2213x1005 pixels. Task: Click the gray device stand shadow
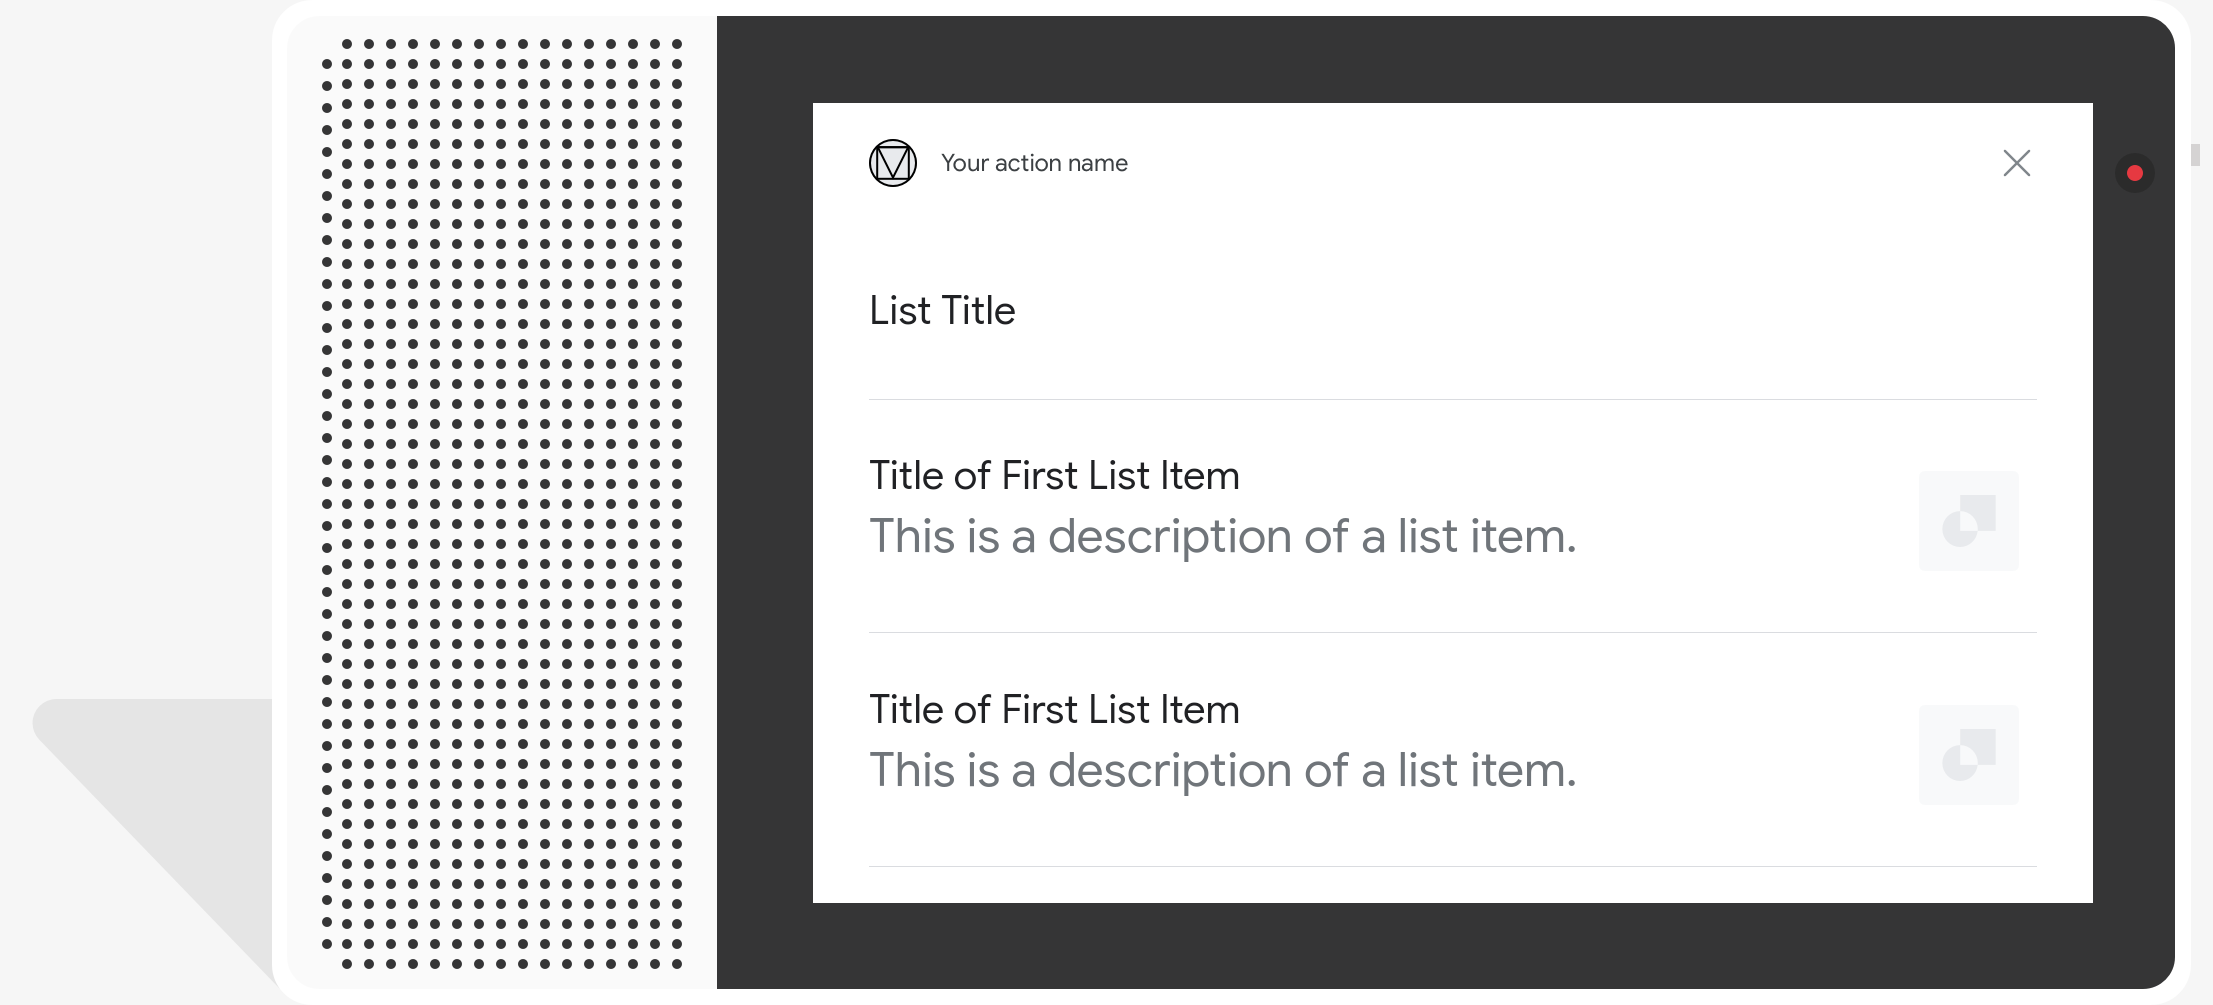tap(150, 780)
